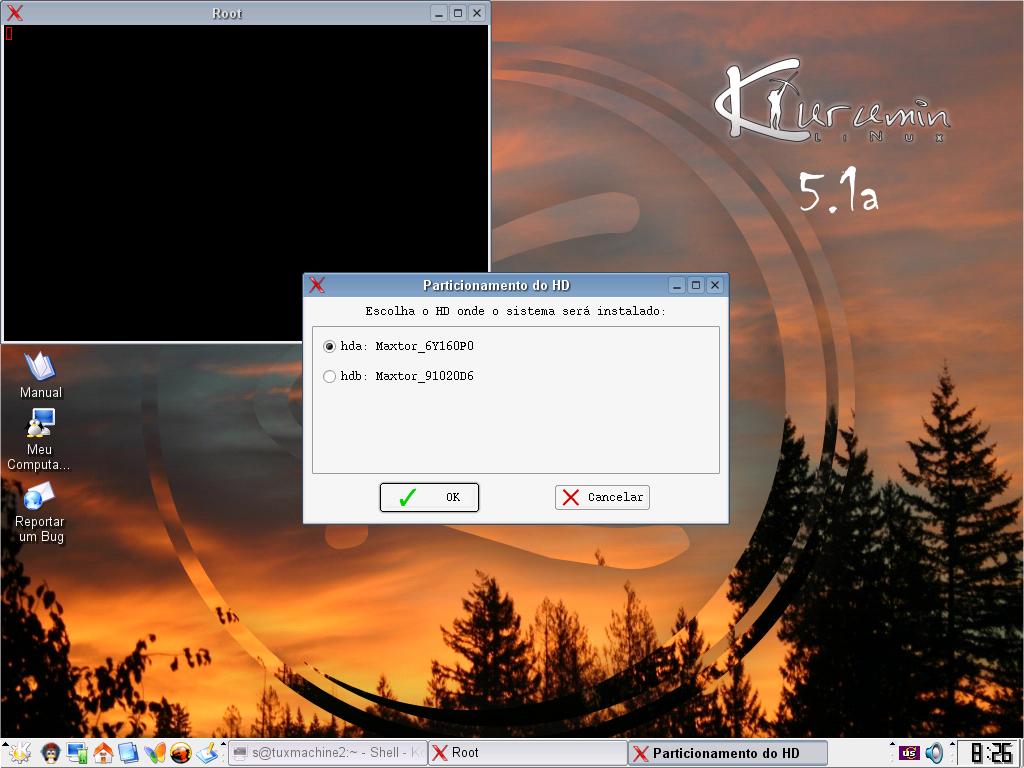The image size is (1024, 768).
Task: Confirm disk choice with the OK button
Action: tap(429, 497)
